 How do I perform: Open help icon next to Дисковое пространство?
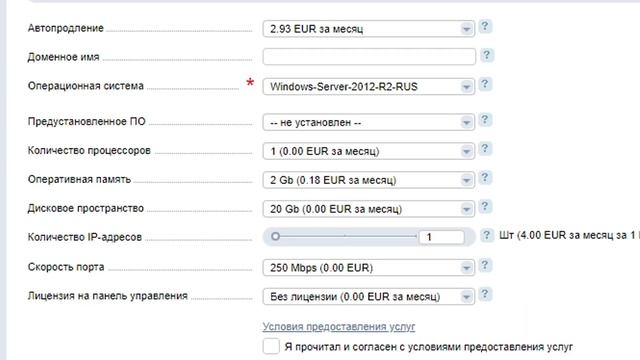(x=485, y=207)
